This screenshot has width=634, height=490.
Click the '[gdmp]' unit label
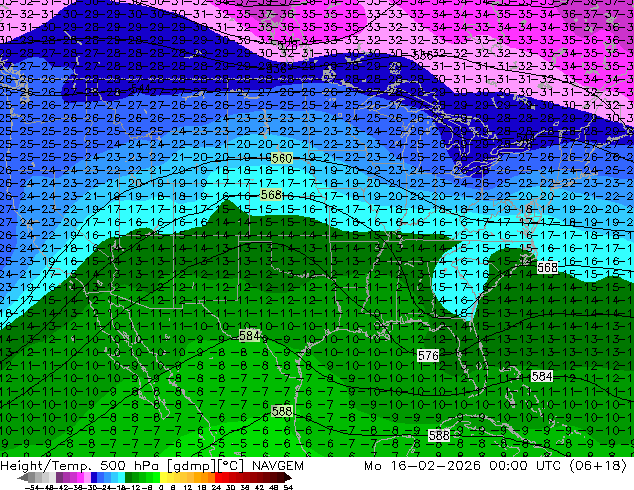point(192,466)
